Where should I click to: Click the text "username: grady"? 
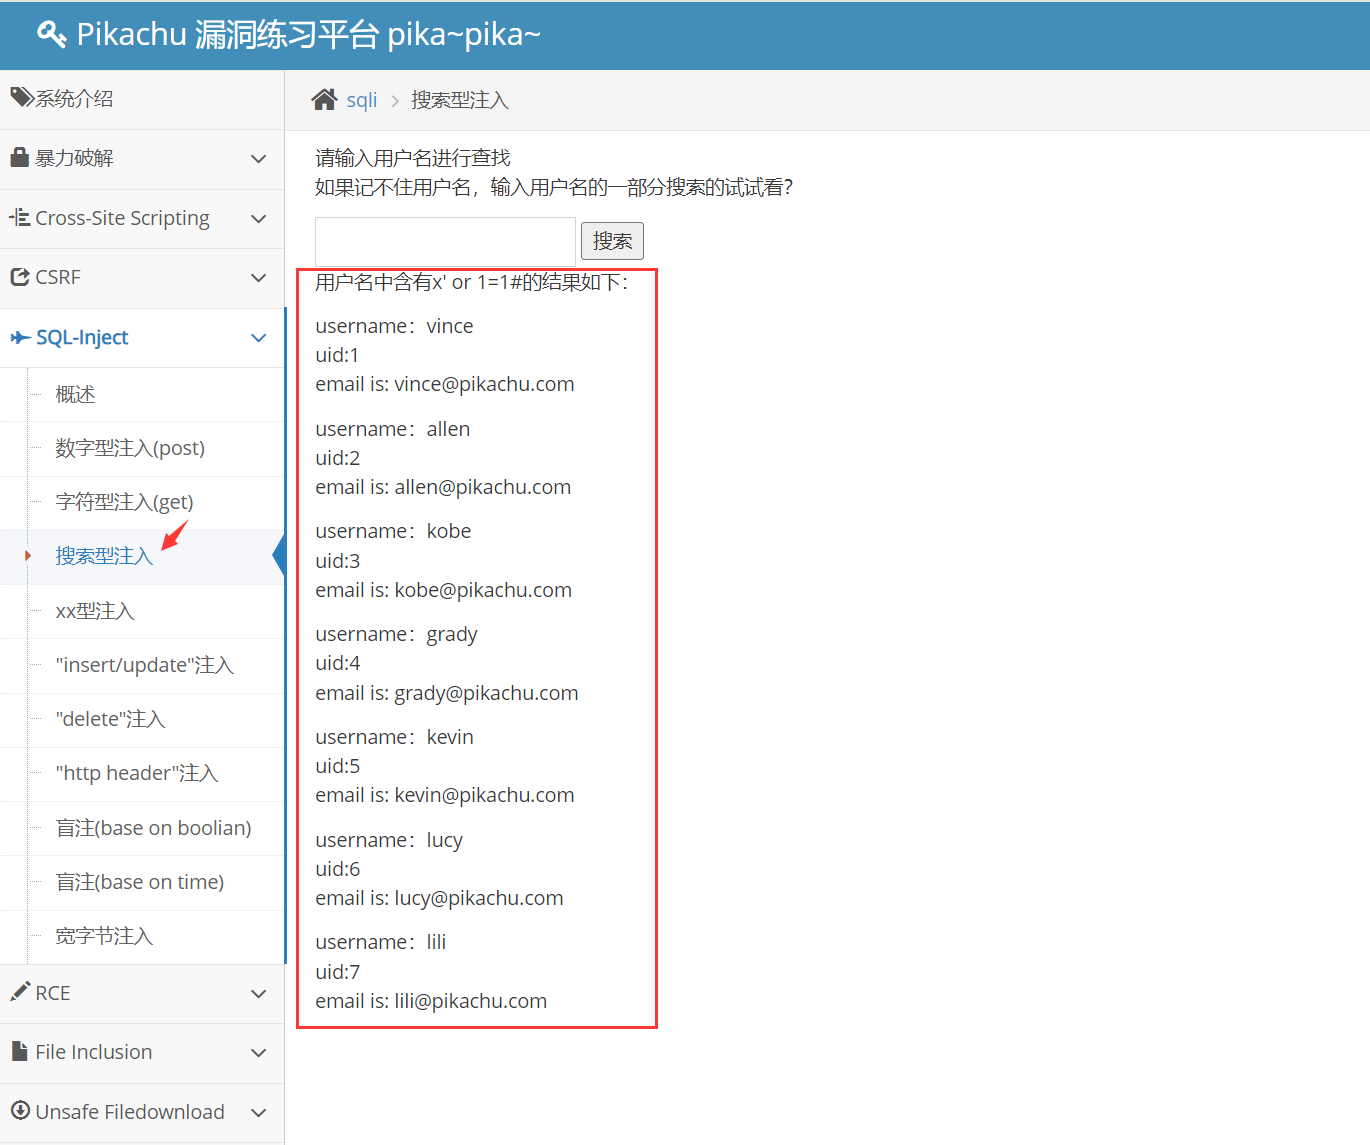tap(396, 634)
